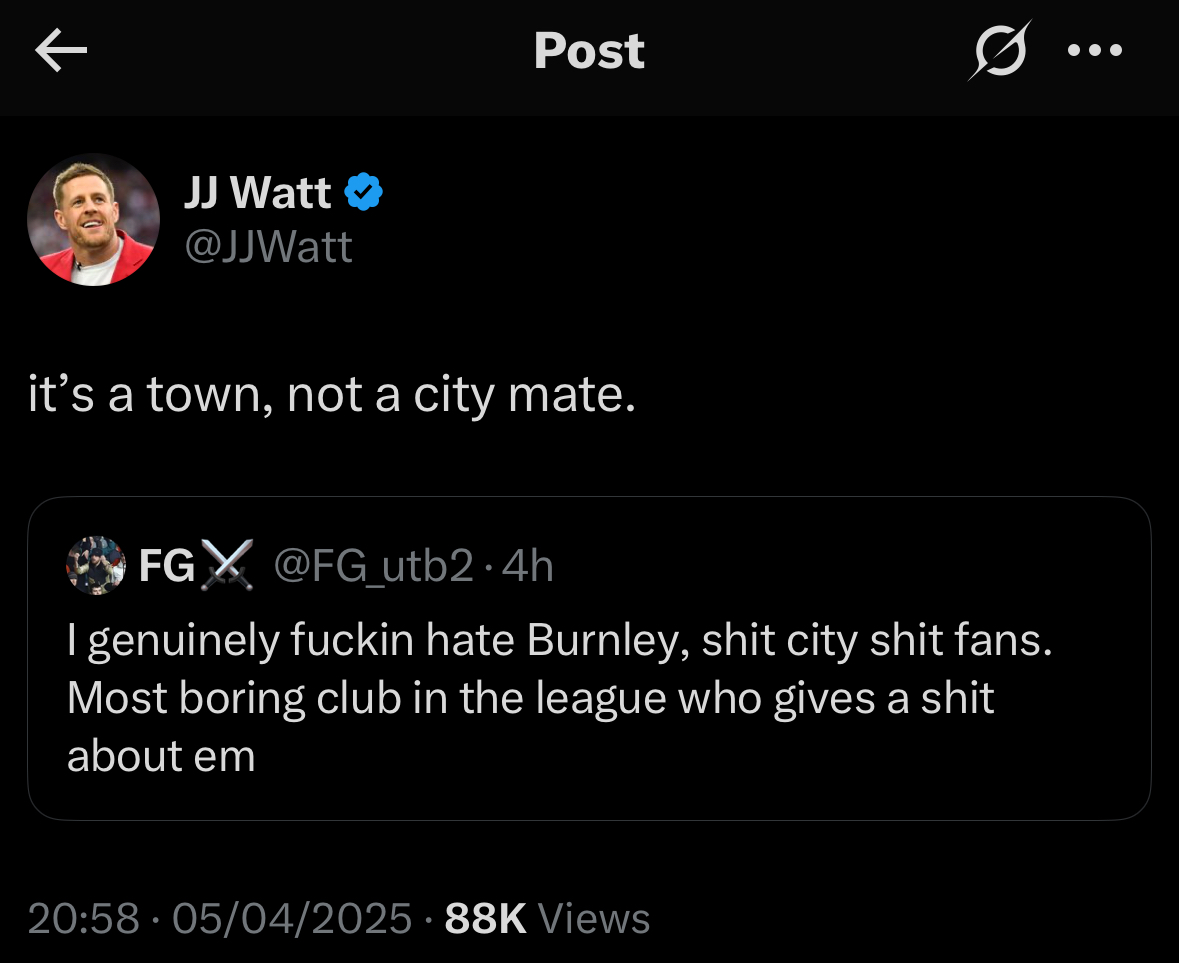Open the @FG_utb2 handle
Screen dimensions: 1179x963
372,567
